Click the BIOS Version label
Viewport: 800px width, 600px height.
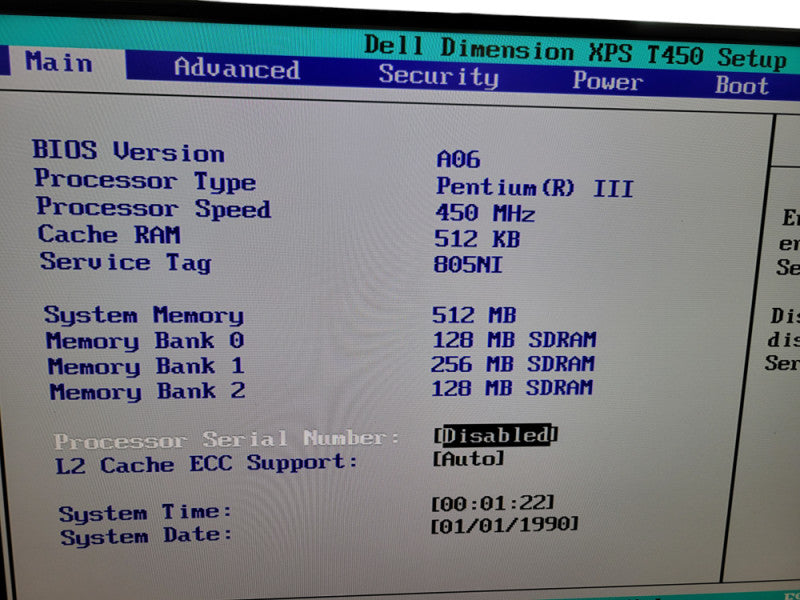(129, 151)
